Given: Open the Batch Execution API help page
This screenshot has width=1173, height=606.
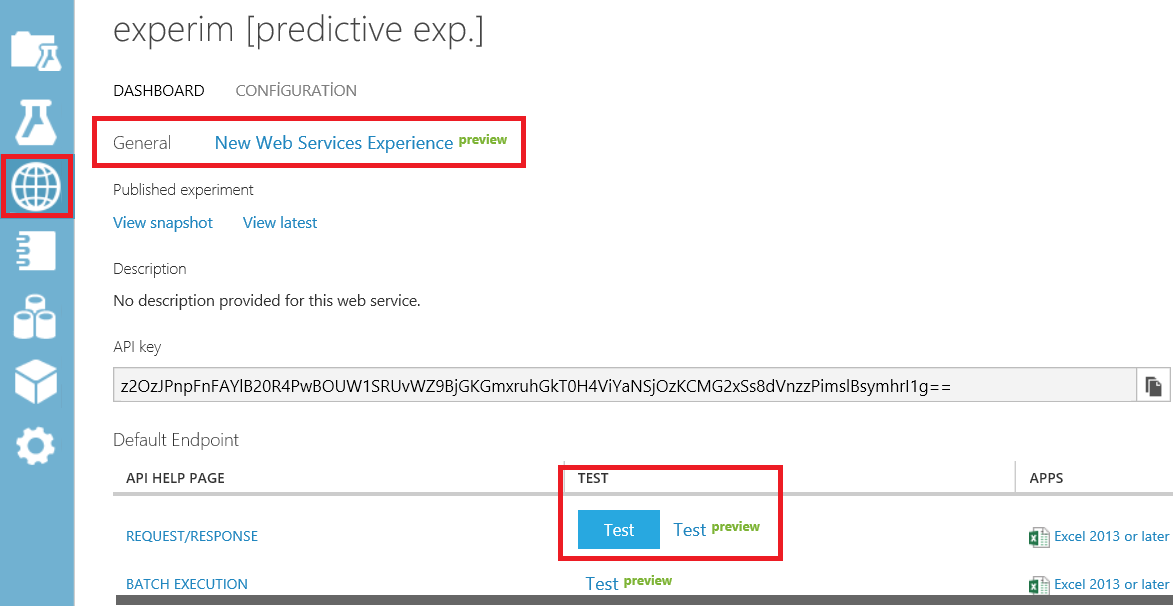Looking at the screenshot, I should pos(187,585).
